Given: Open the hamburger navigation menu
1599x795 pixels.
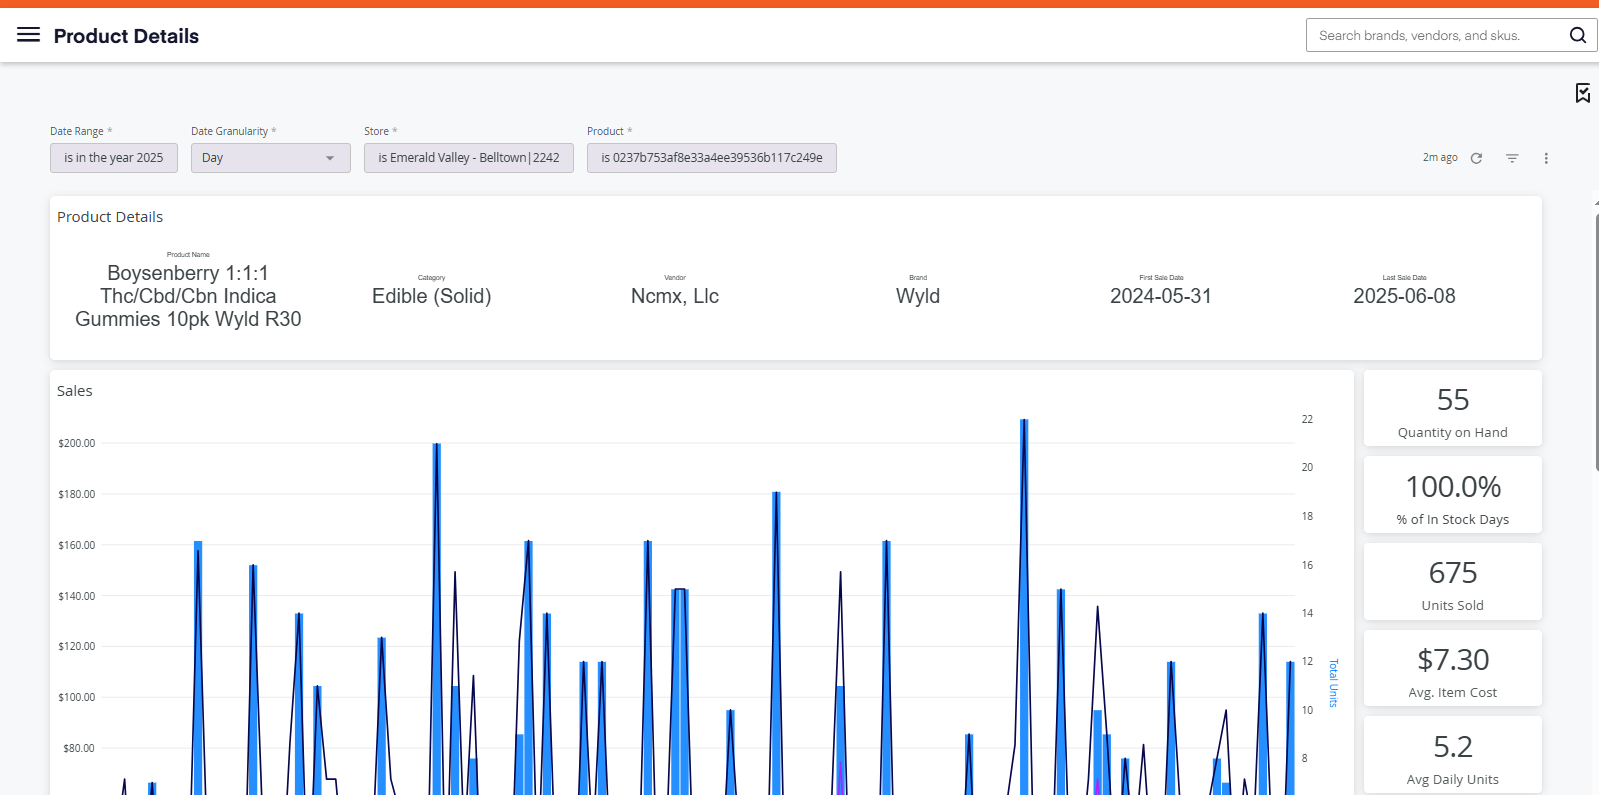Looking at the screenshot, I should (29, 35).
